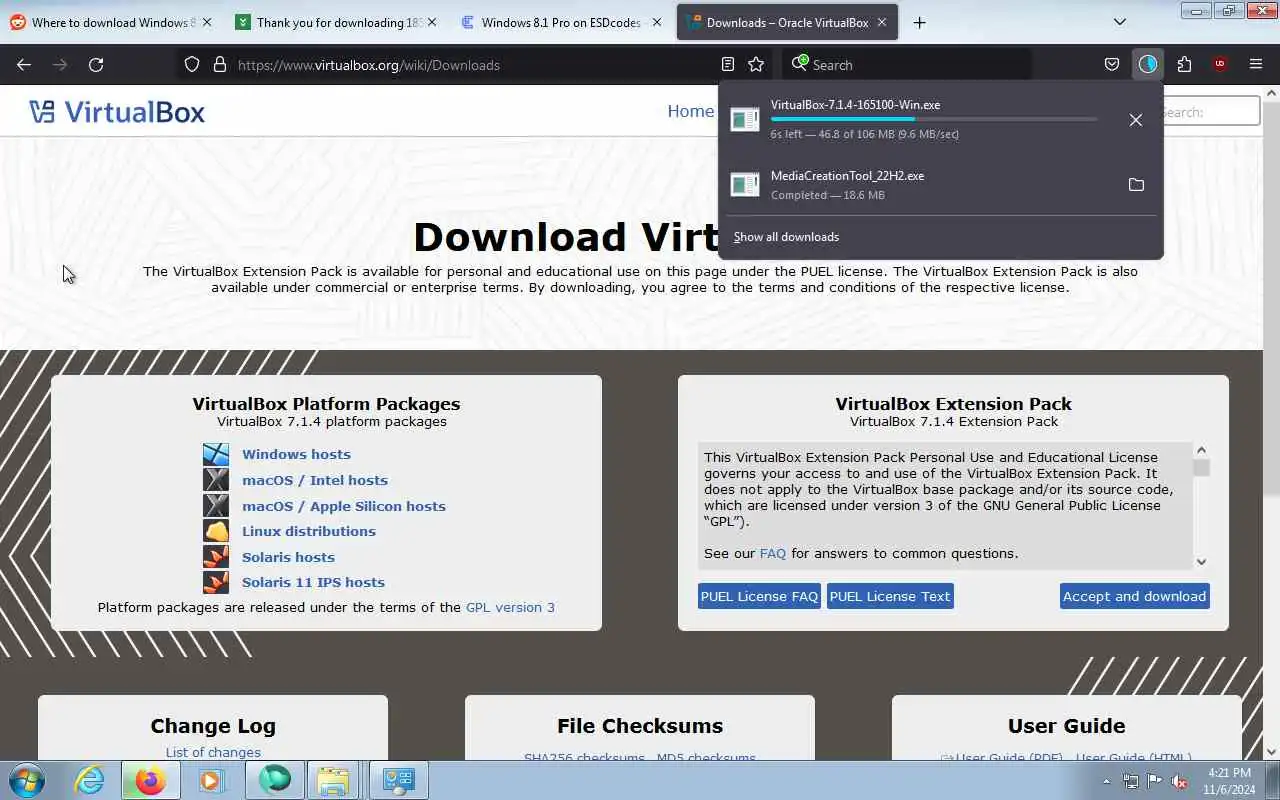Image resolution: width=1280 pixels, height=800 pixels.
Task: Open Linux distributions link
Action: click(309, 531)
